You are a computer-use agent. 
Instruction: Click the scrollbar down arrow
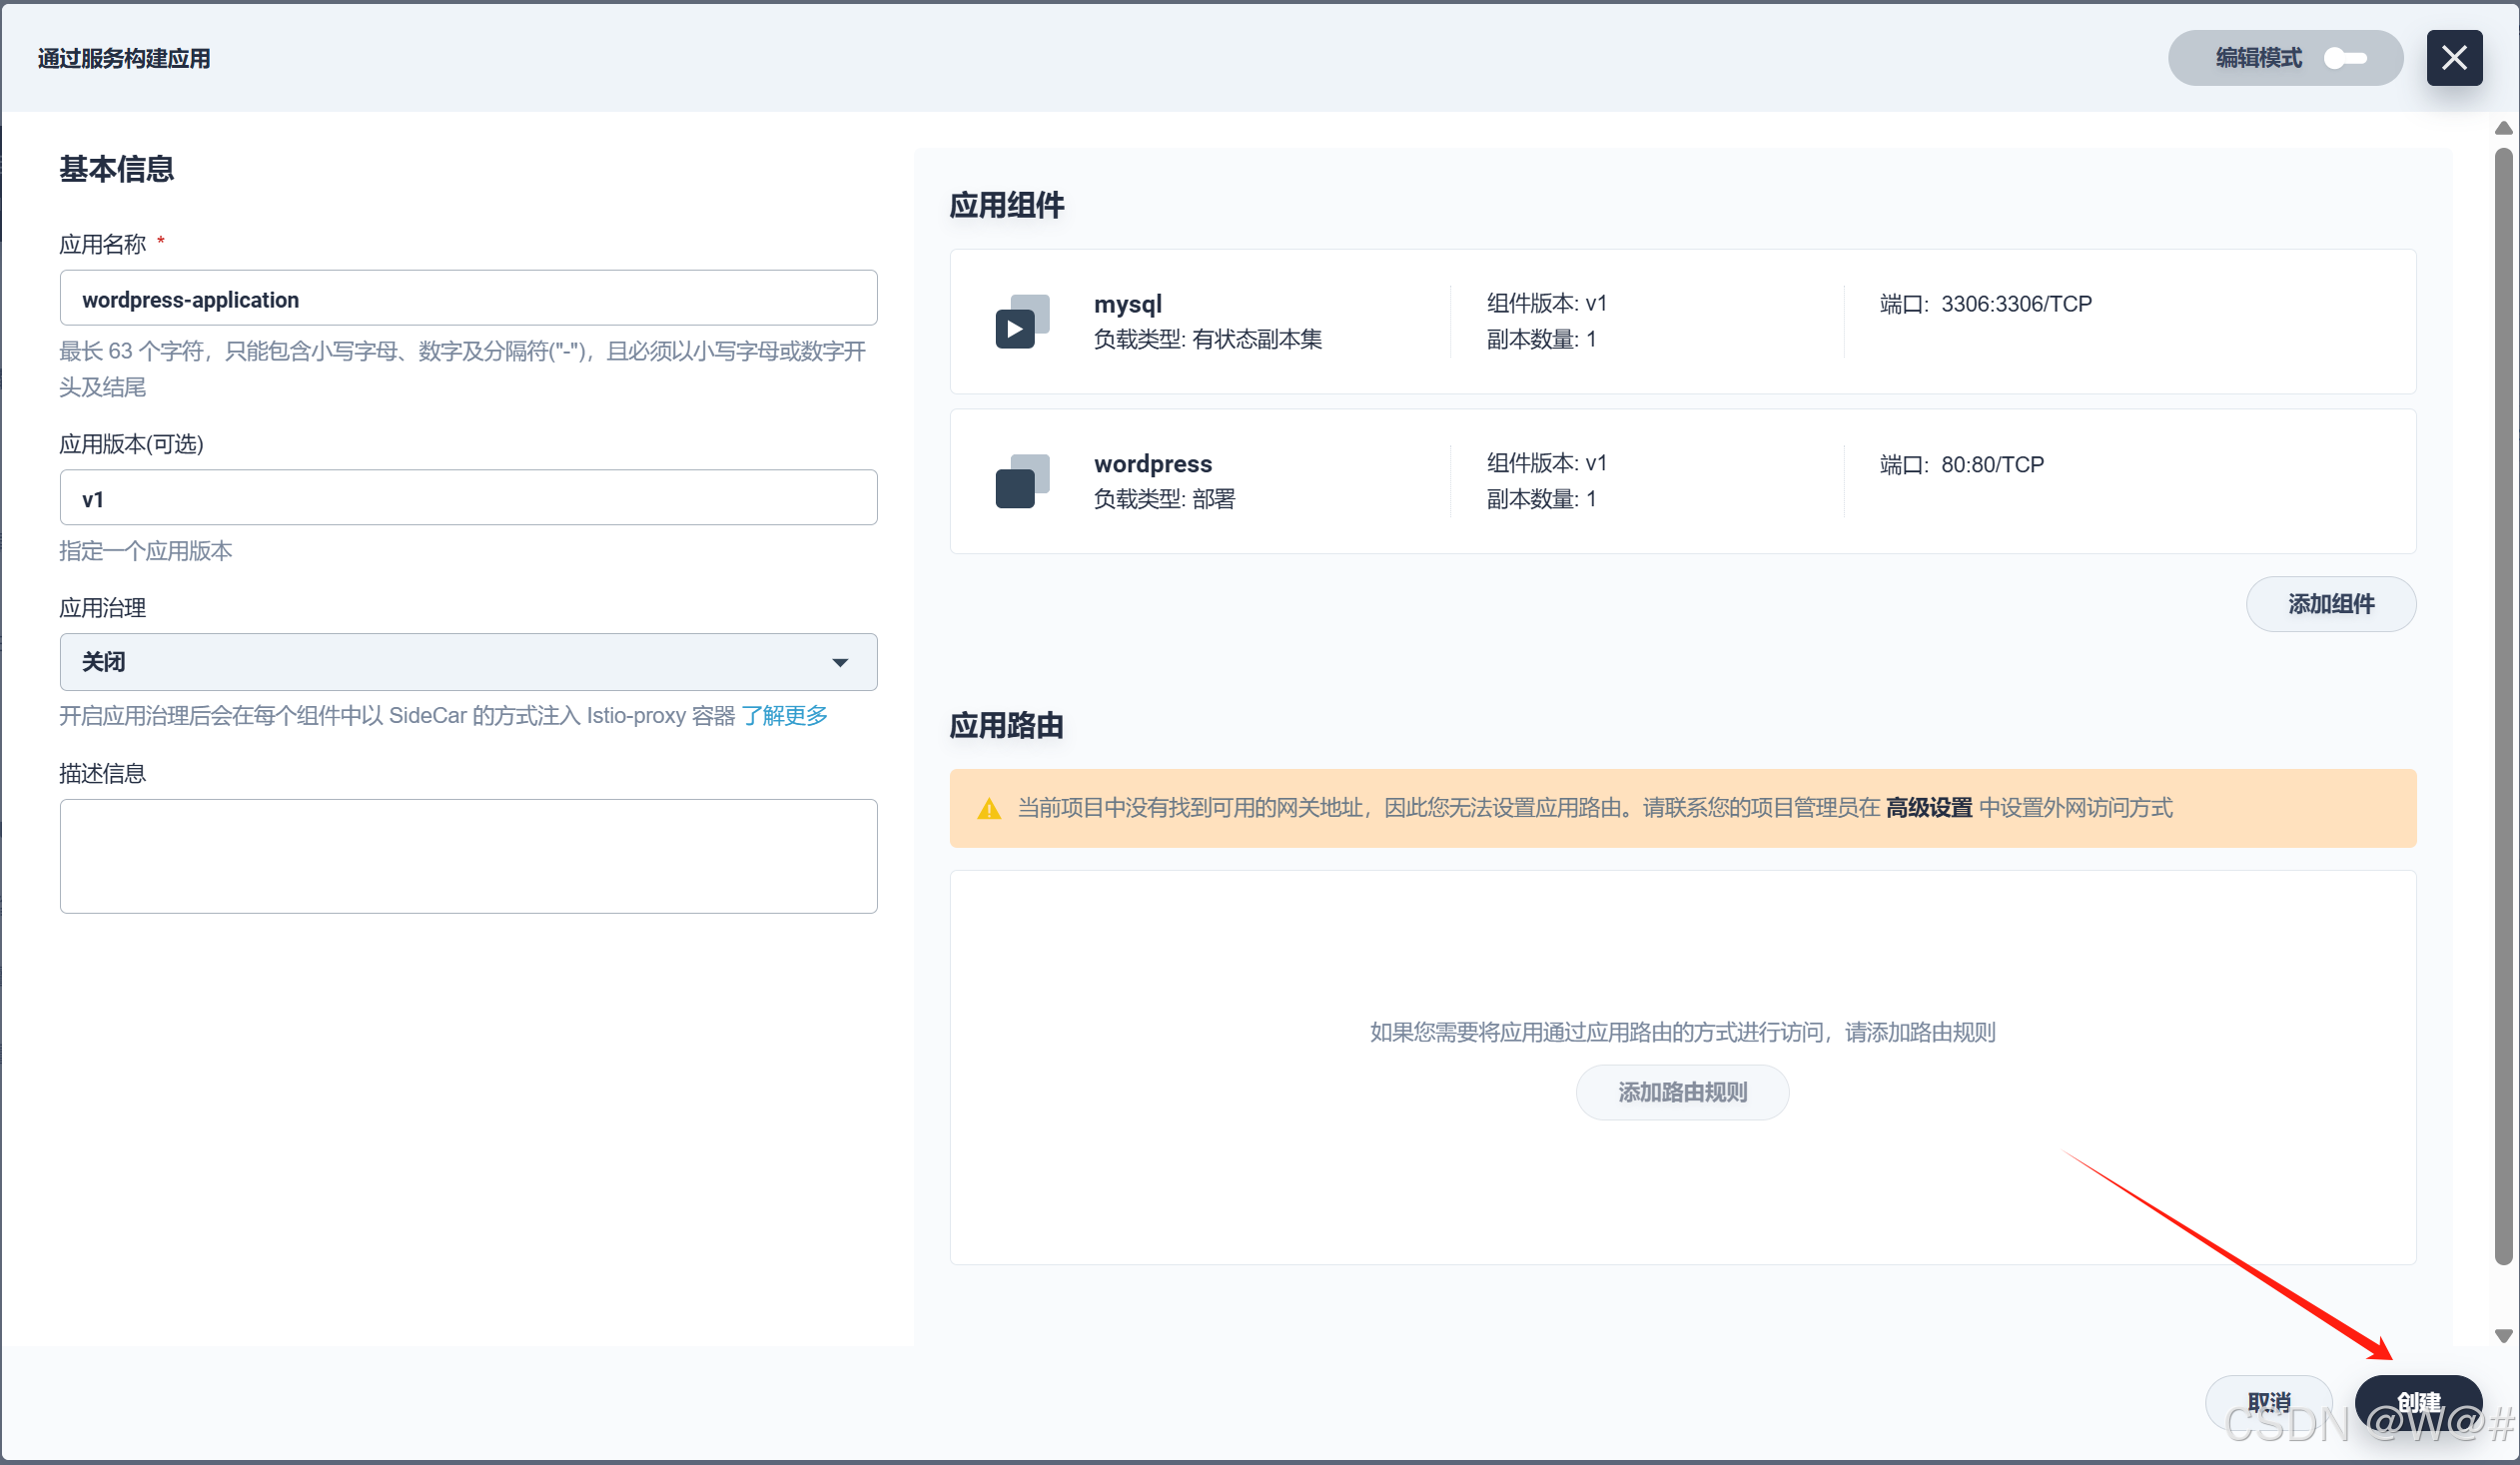(2503, 1335)
